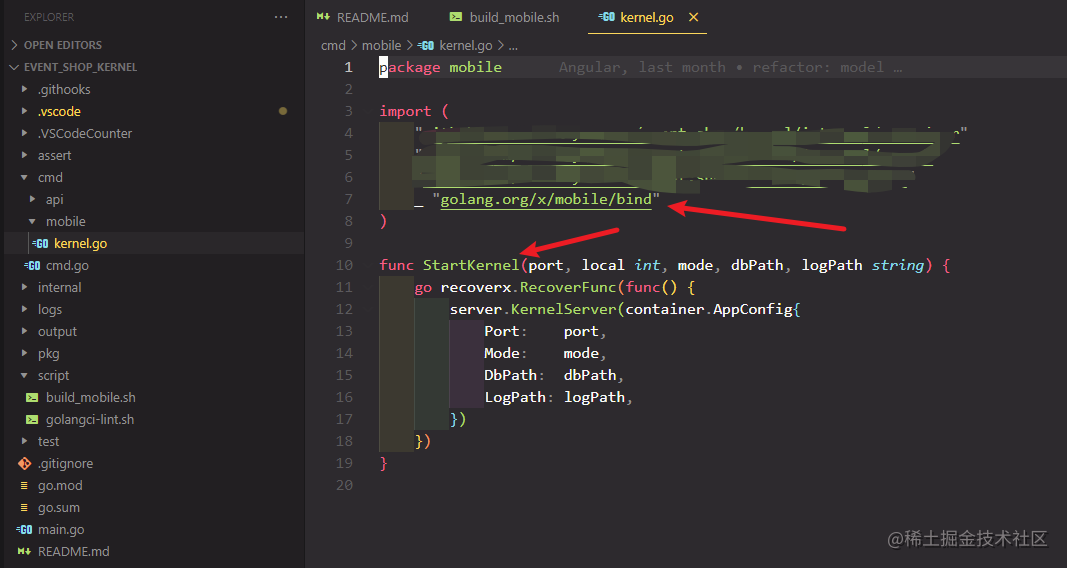Expand the logs folder arrow
The height and width of the screenshot is (568, 1067).
point(24,309)
